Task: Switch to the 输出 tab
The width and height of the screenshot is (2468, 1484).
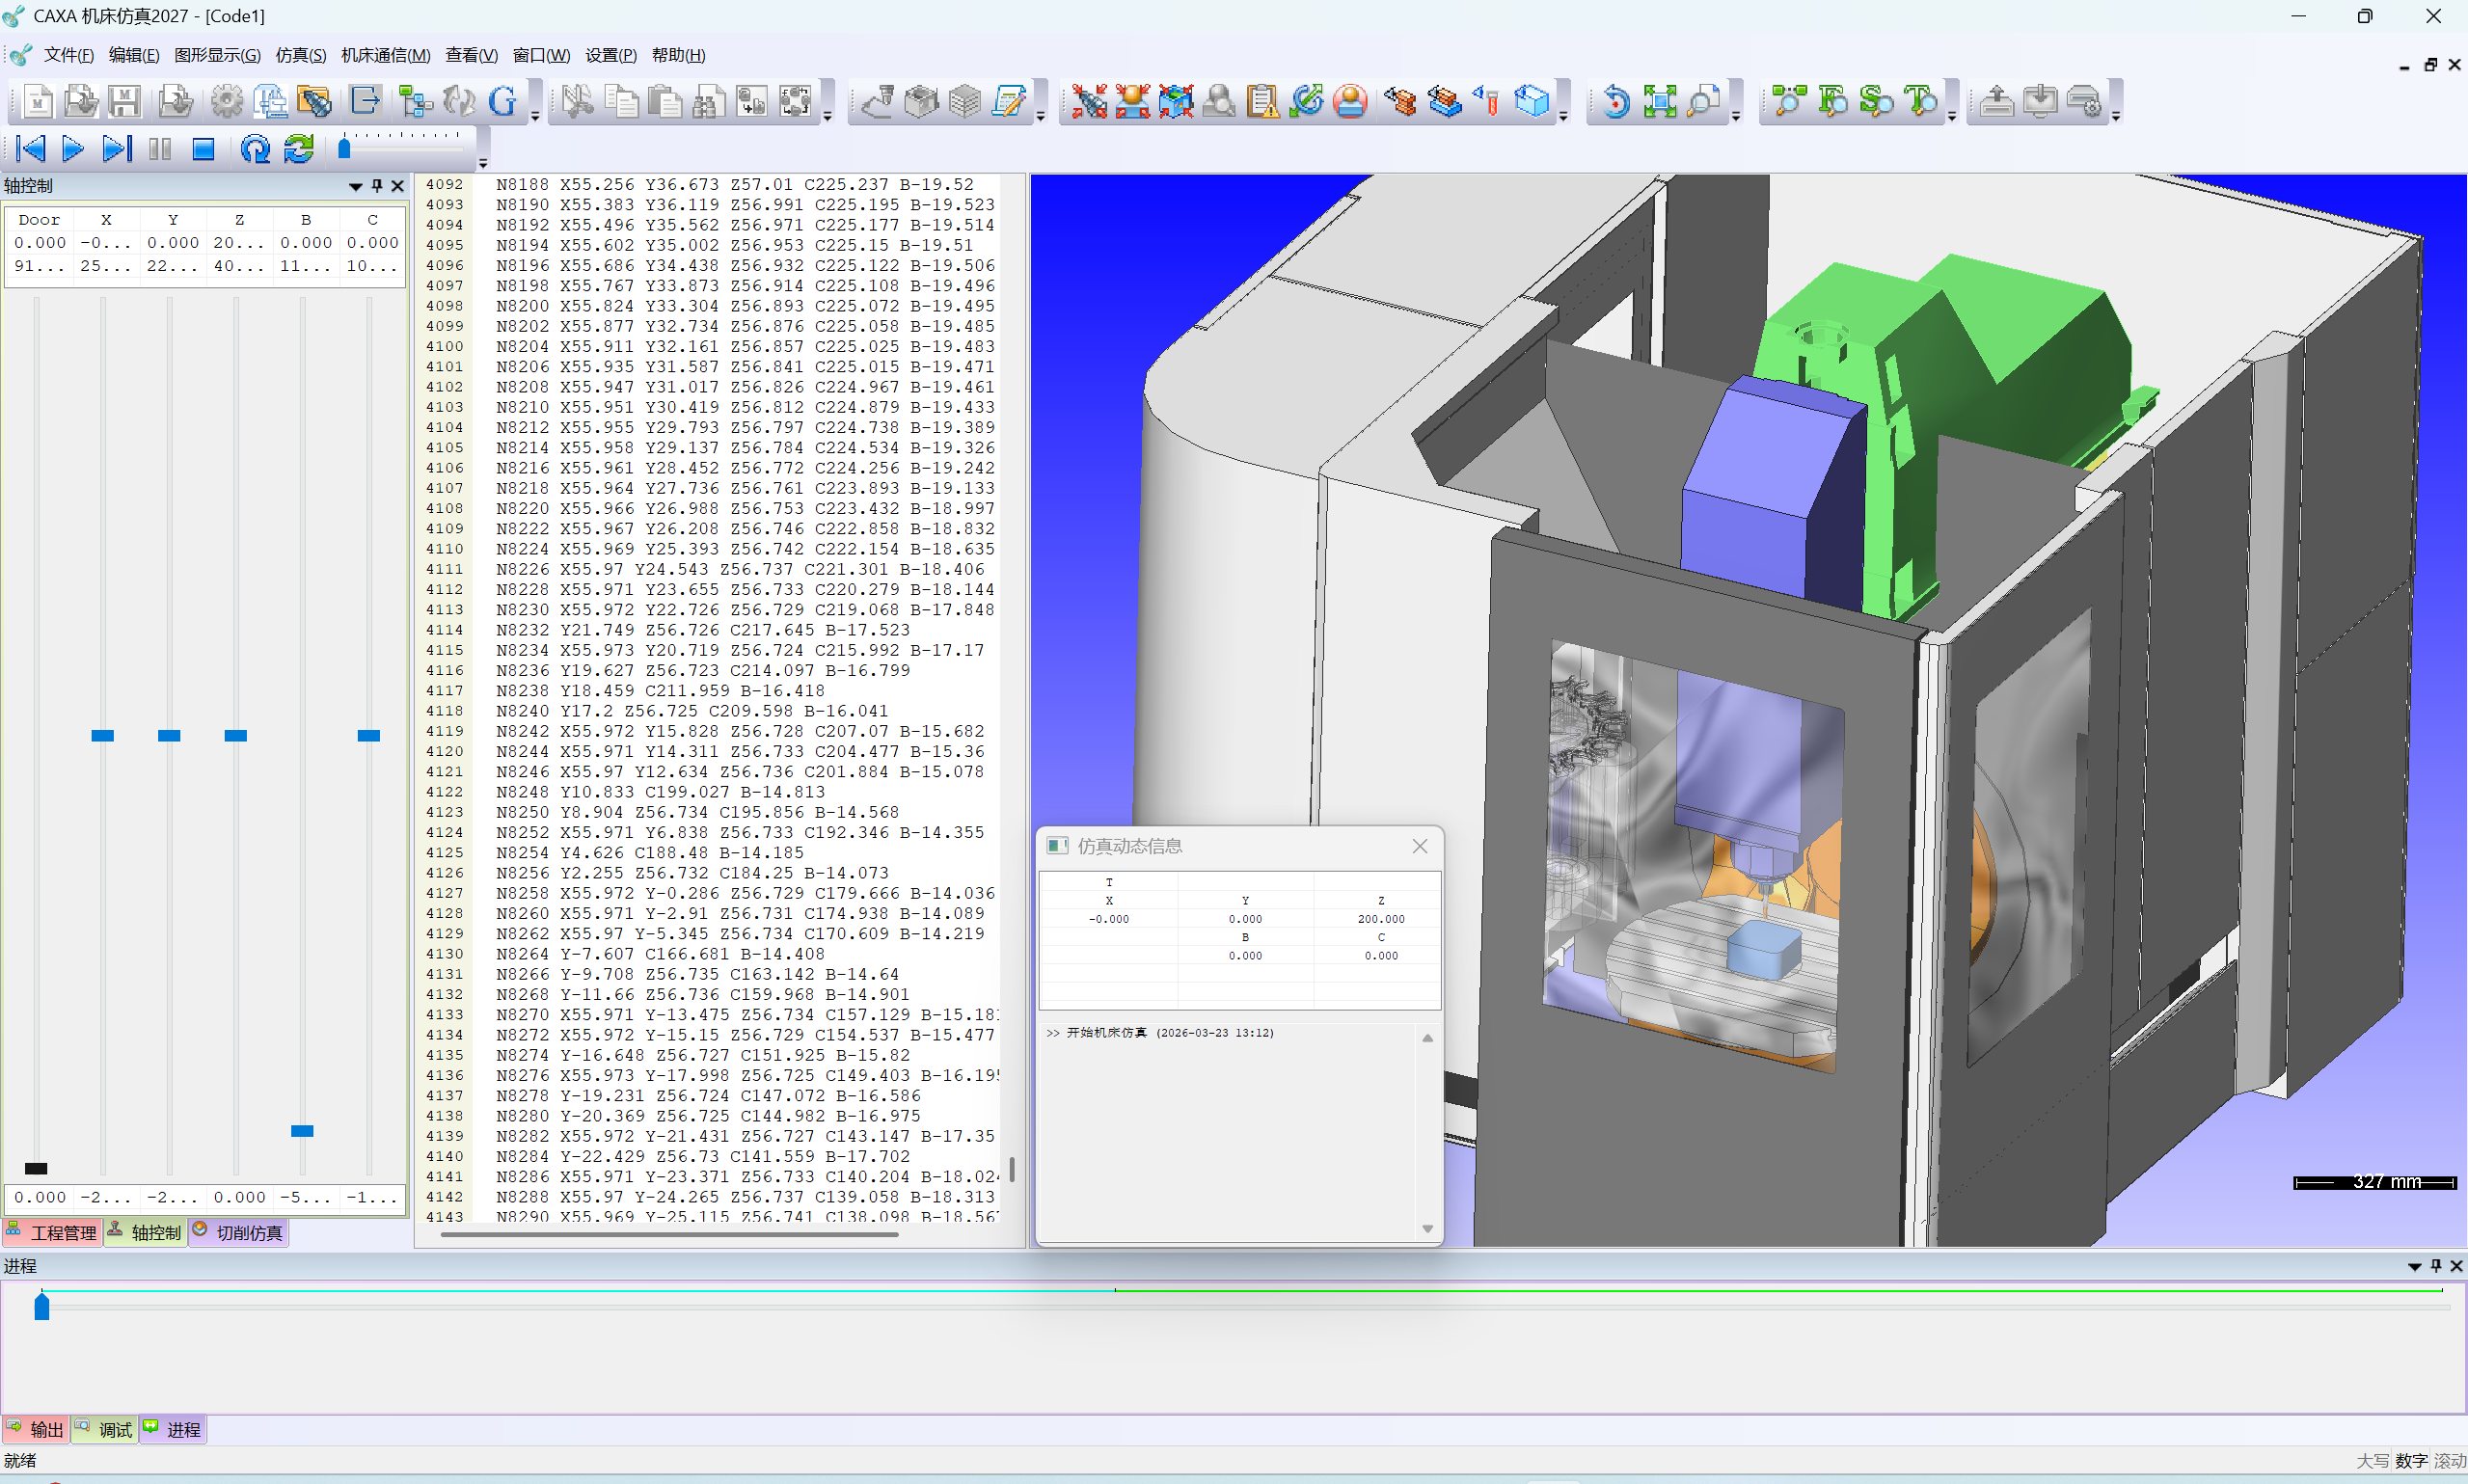Action: pyautogui.click(x=35, y=1429)
